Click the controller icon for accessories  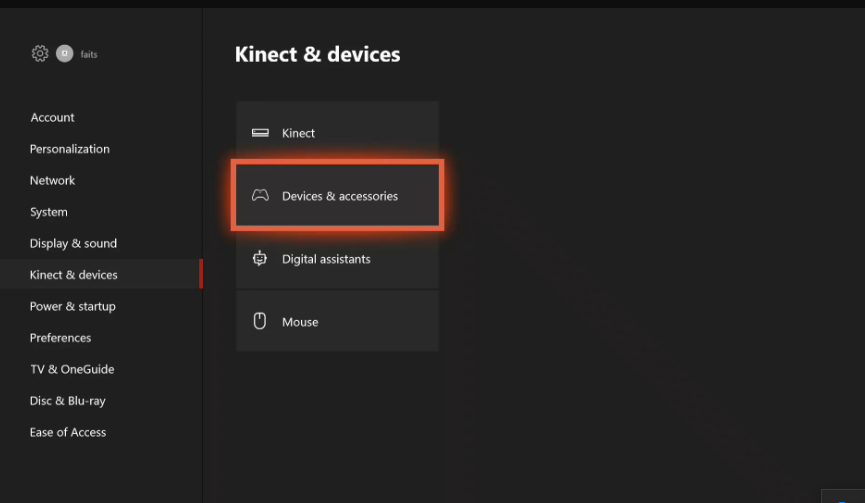tap(260, 195)
